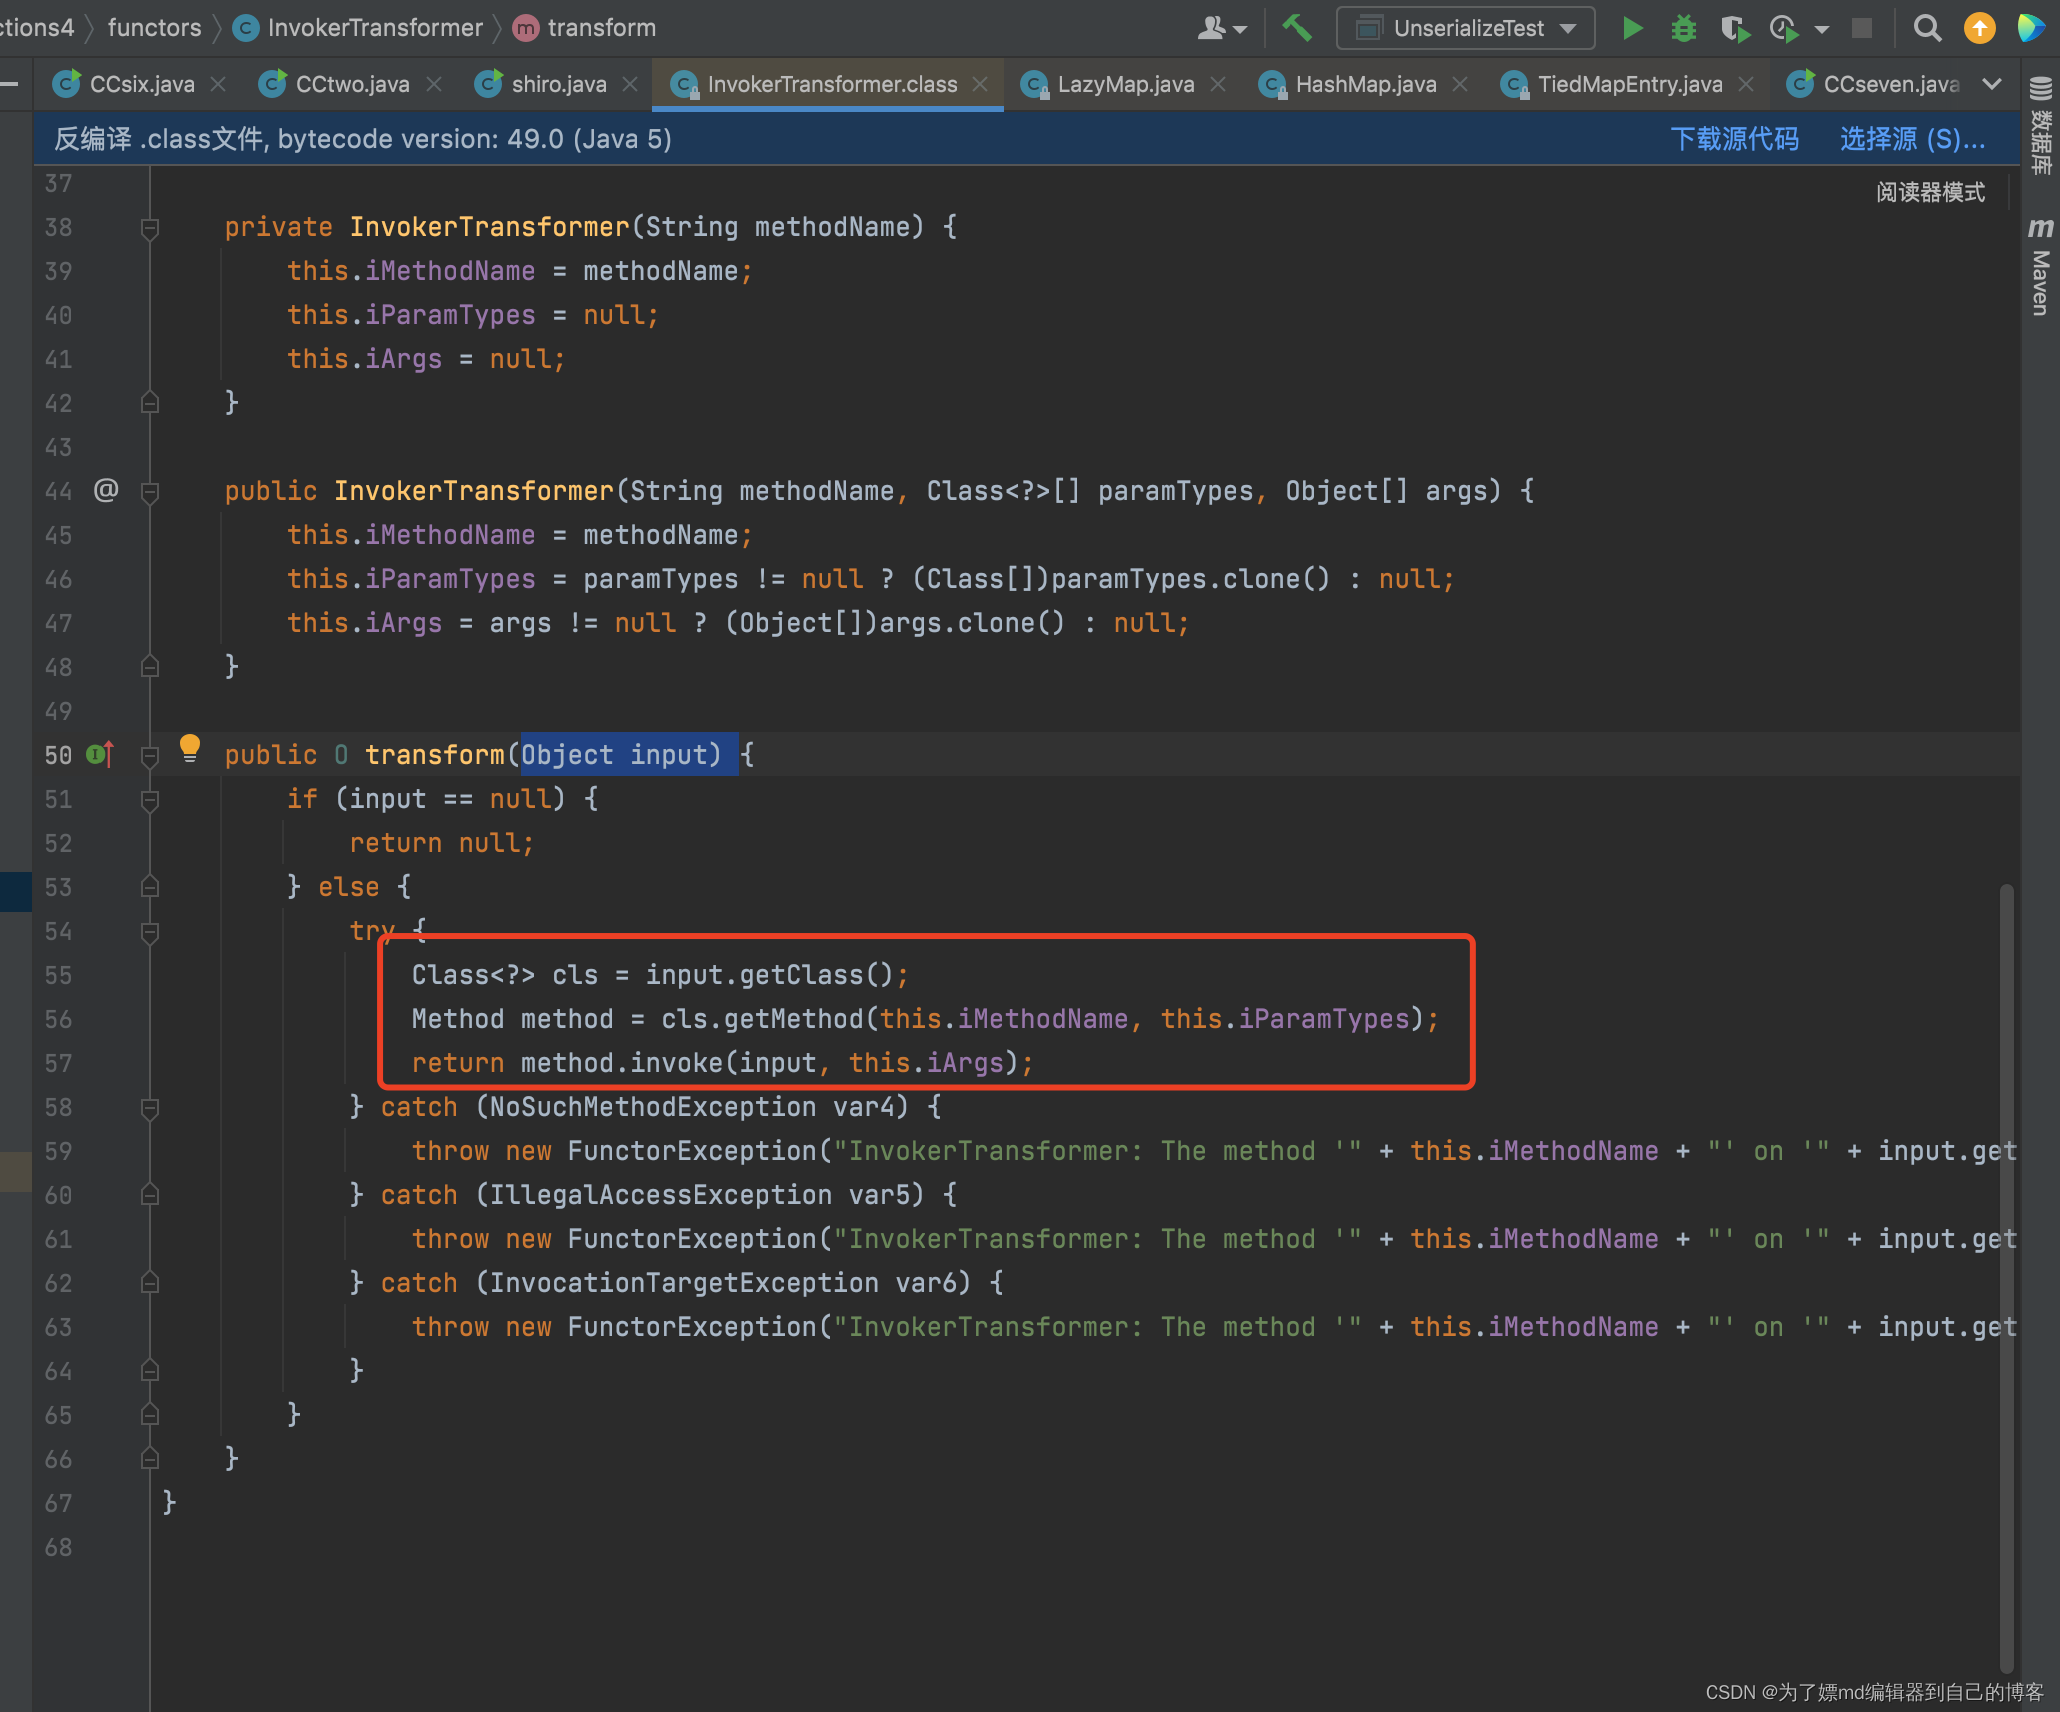This screenshot has width=2060, height=1712.
Task: Click the orange update arrow icon
Action: coord(1979,28)
